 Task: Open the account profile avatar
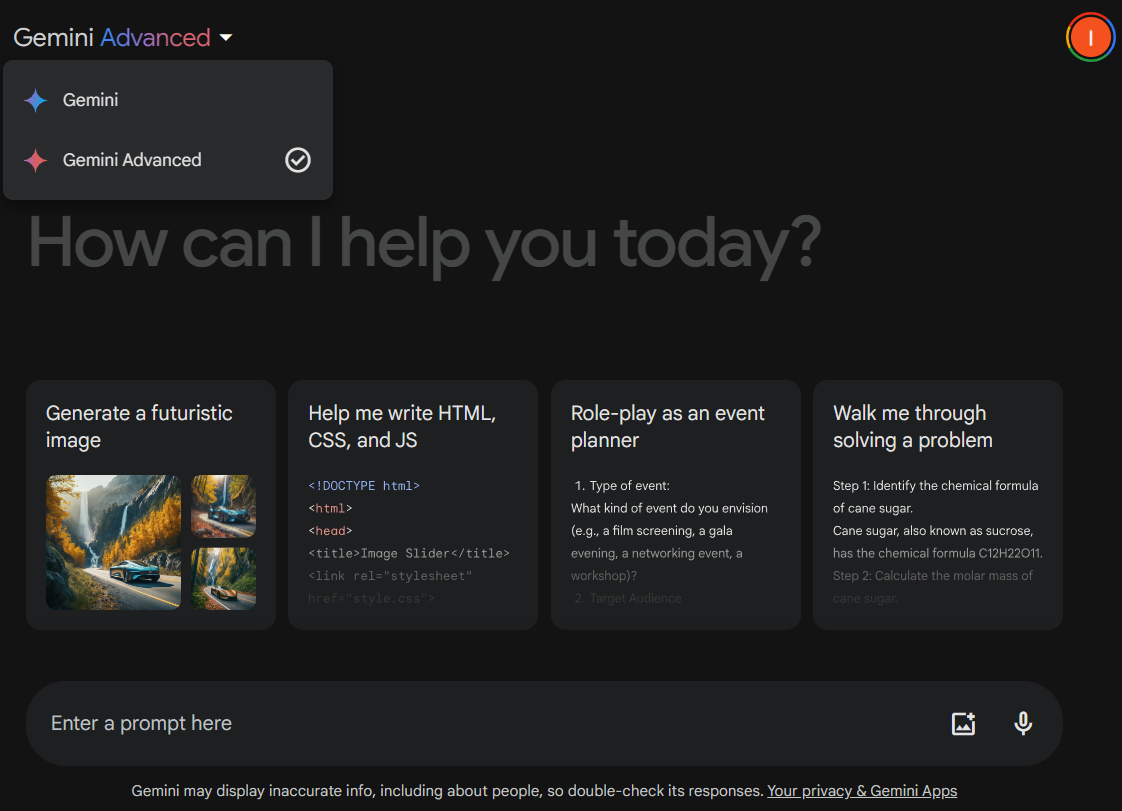click(1090, 37)
